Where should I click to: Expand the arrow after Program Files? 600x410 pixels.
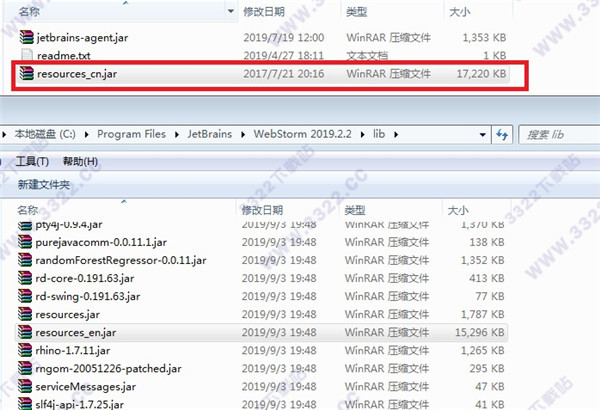pos(177,134)
